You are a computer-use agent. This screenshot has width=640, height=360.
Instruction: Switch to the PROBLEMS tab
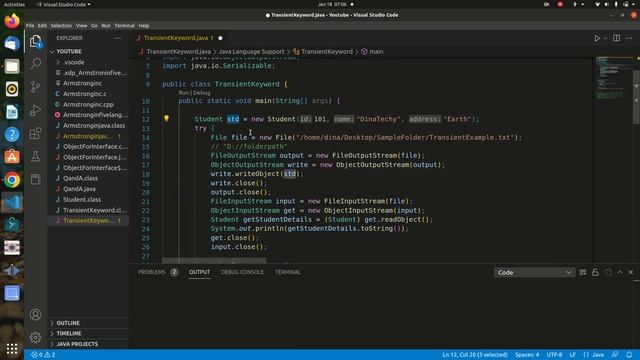[158, 272]
